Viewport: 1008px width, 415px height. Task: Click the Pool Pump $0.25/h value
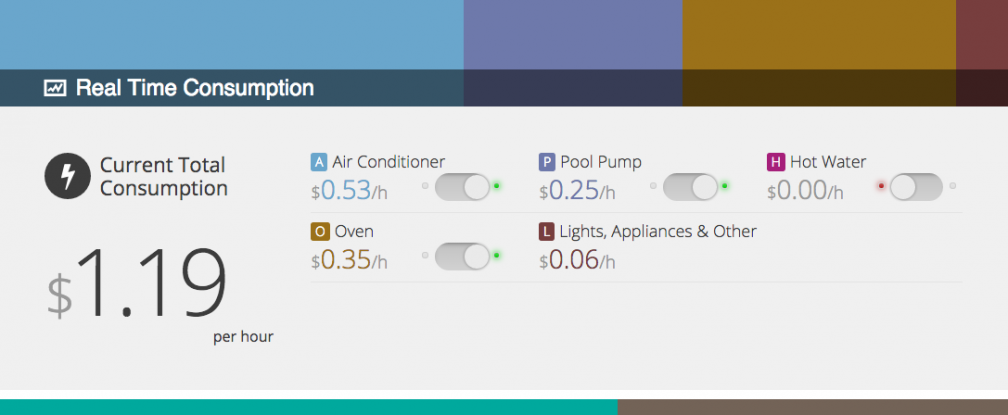[577, 191]
